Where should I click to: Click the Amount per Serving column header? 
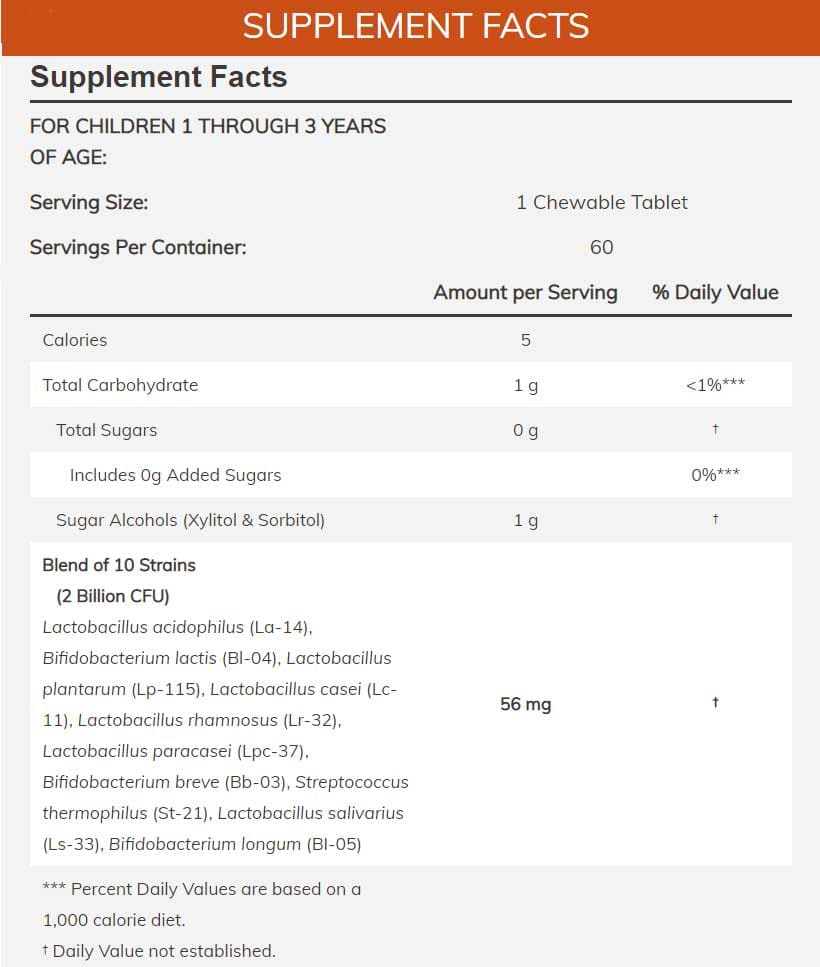[525, 292]
